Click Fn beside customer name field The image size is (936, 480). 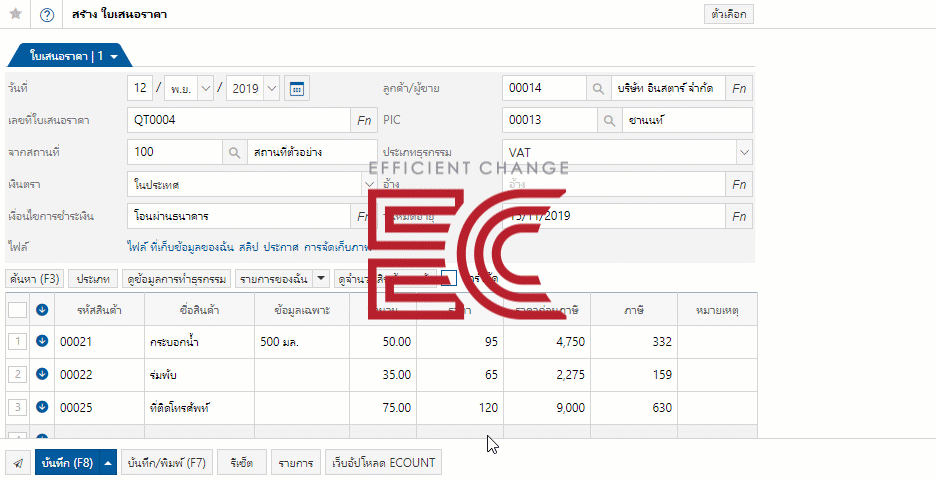point(739,88)
